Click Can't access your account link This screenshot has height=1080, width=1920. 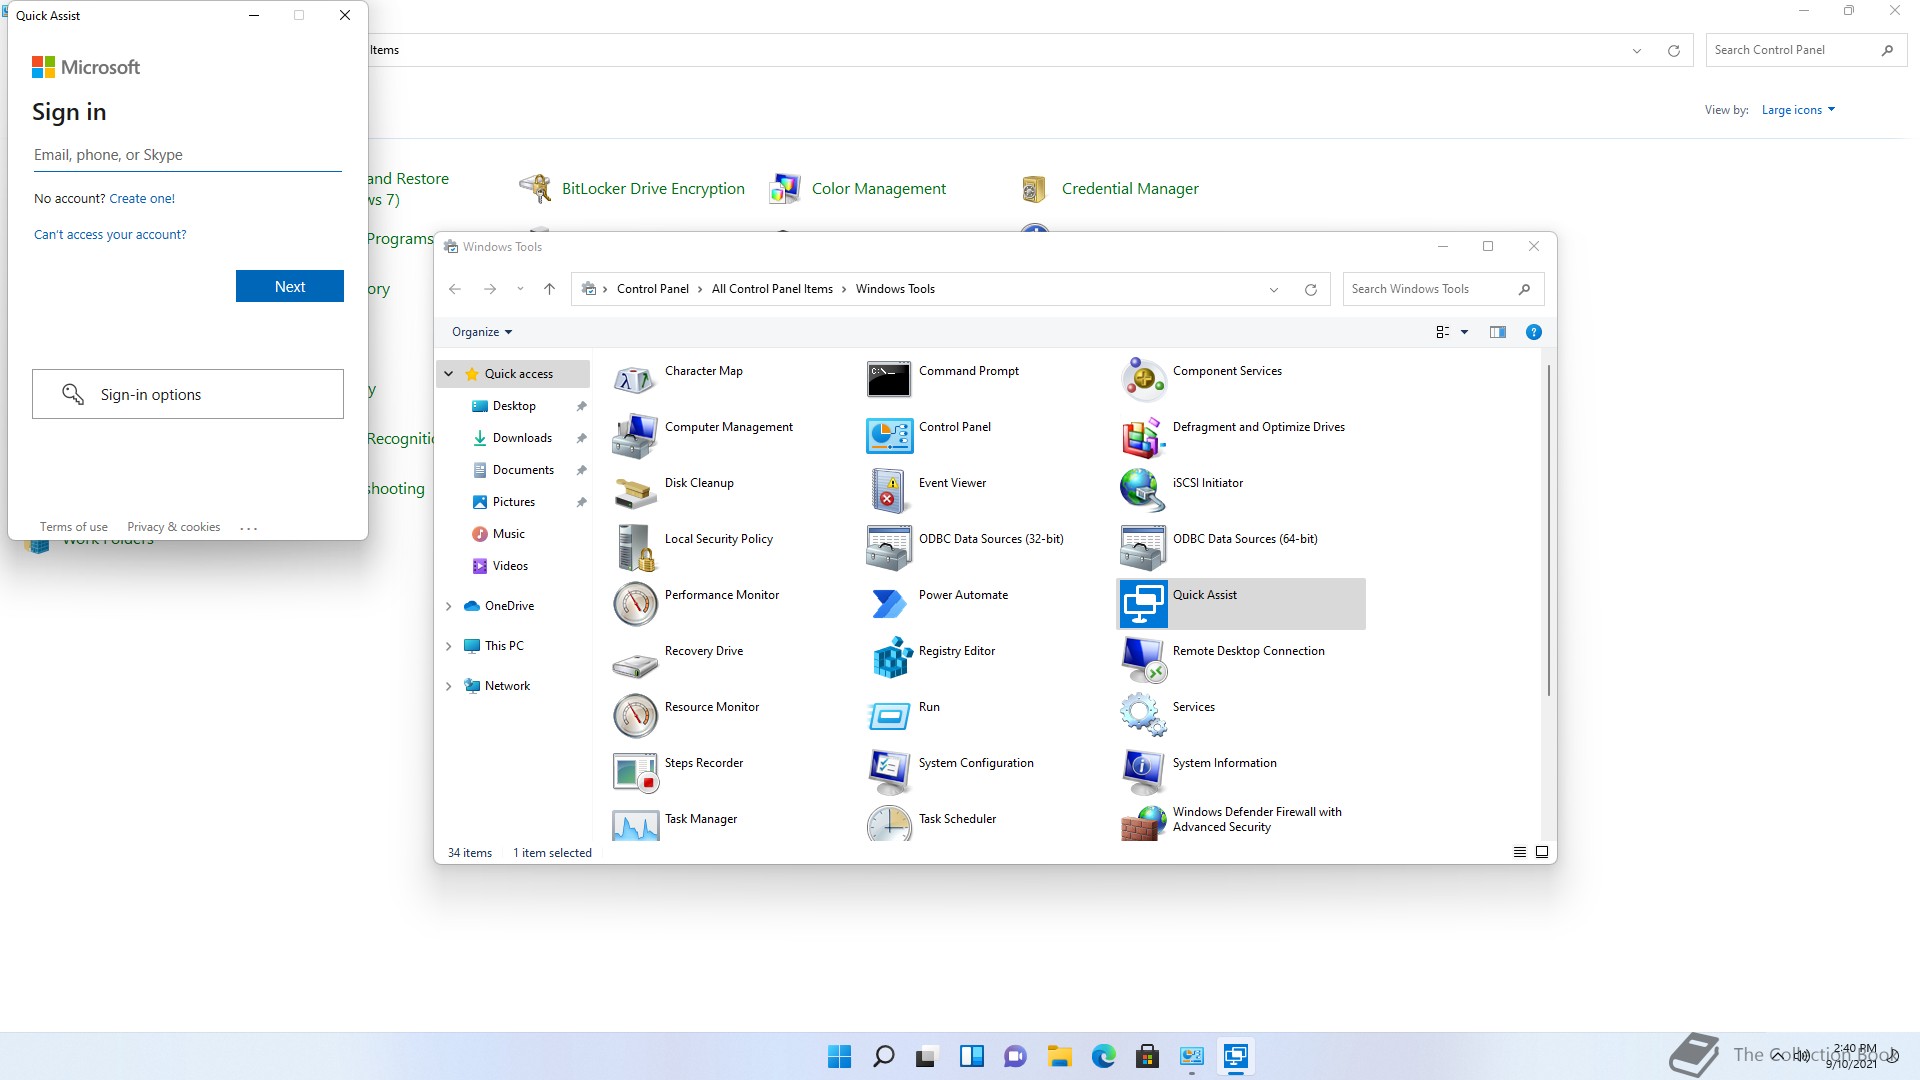pyautogui.click(x=110, y=234)
